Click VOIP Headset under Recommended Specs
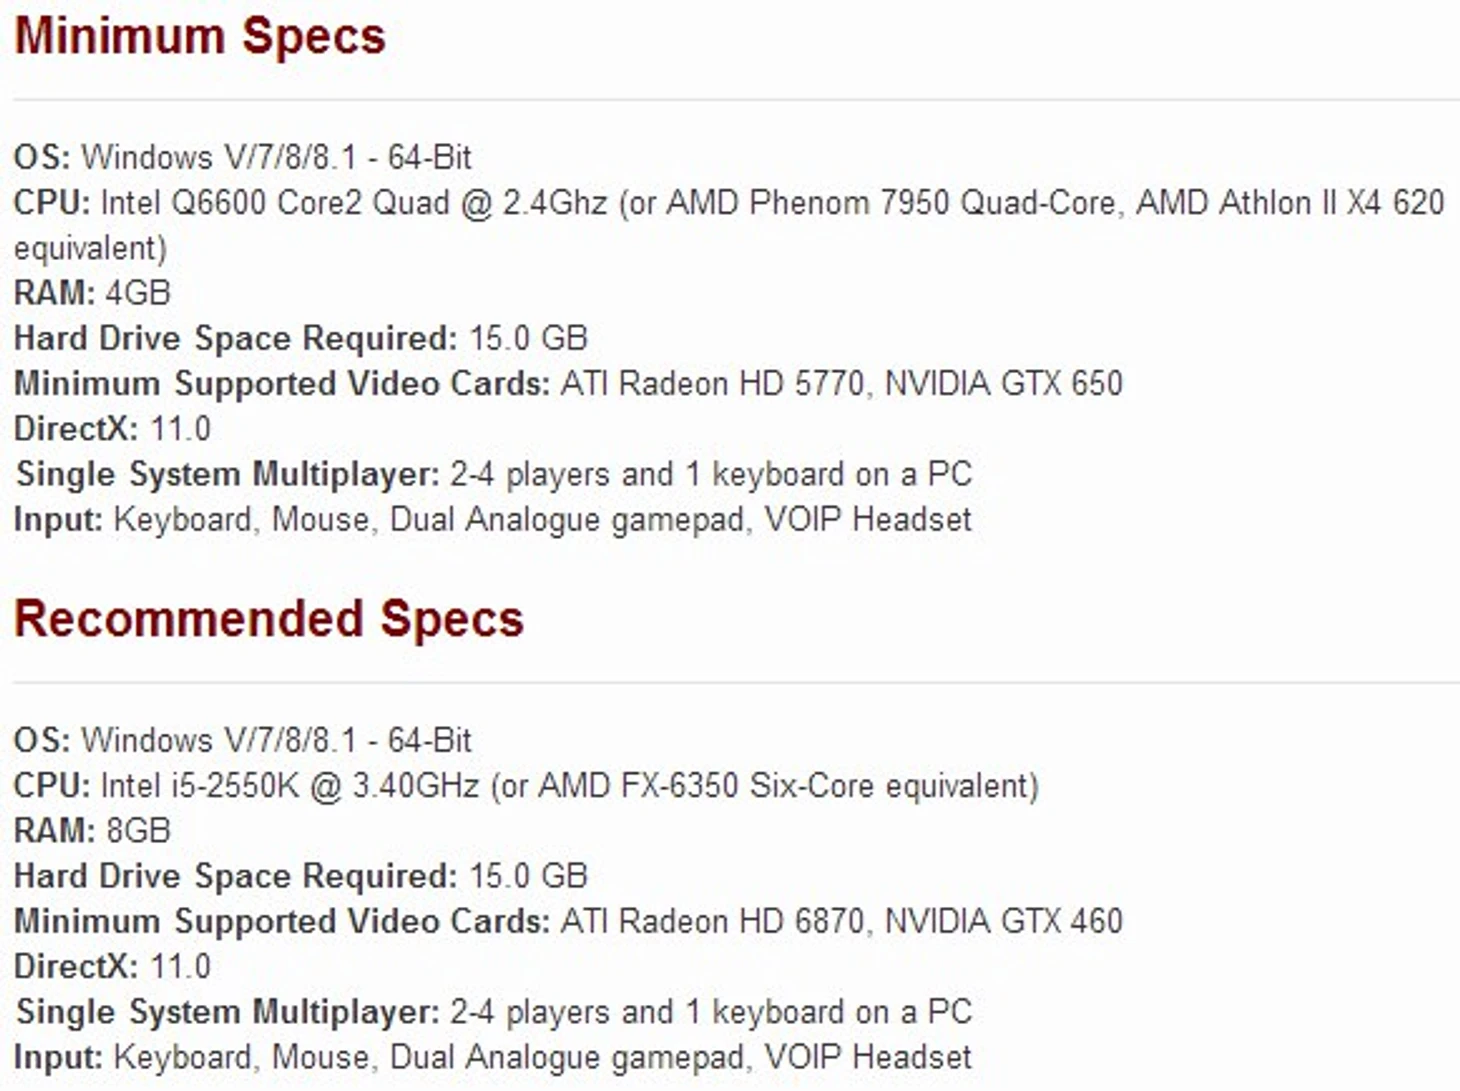The height and width of the screenshot is (1091, 1460). [x=868, y=1057]
